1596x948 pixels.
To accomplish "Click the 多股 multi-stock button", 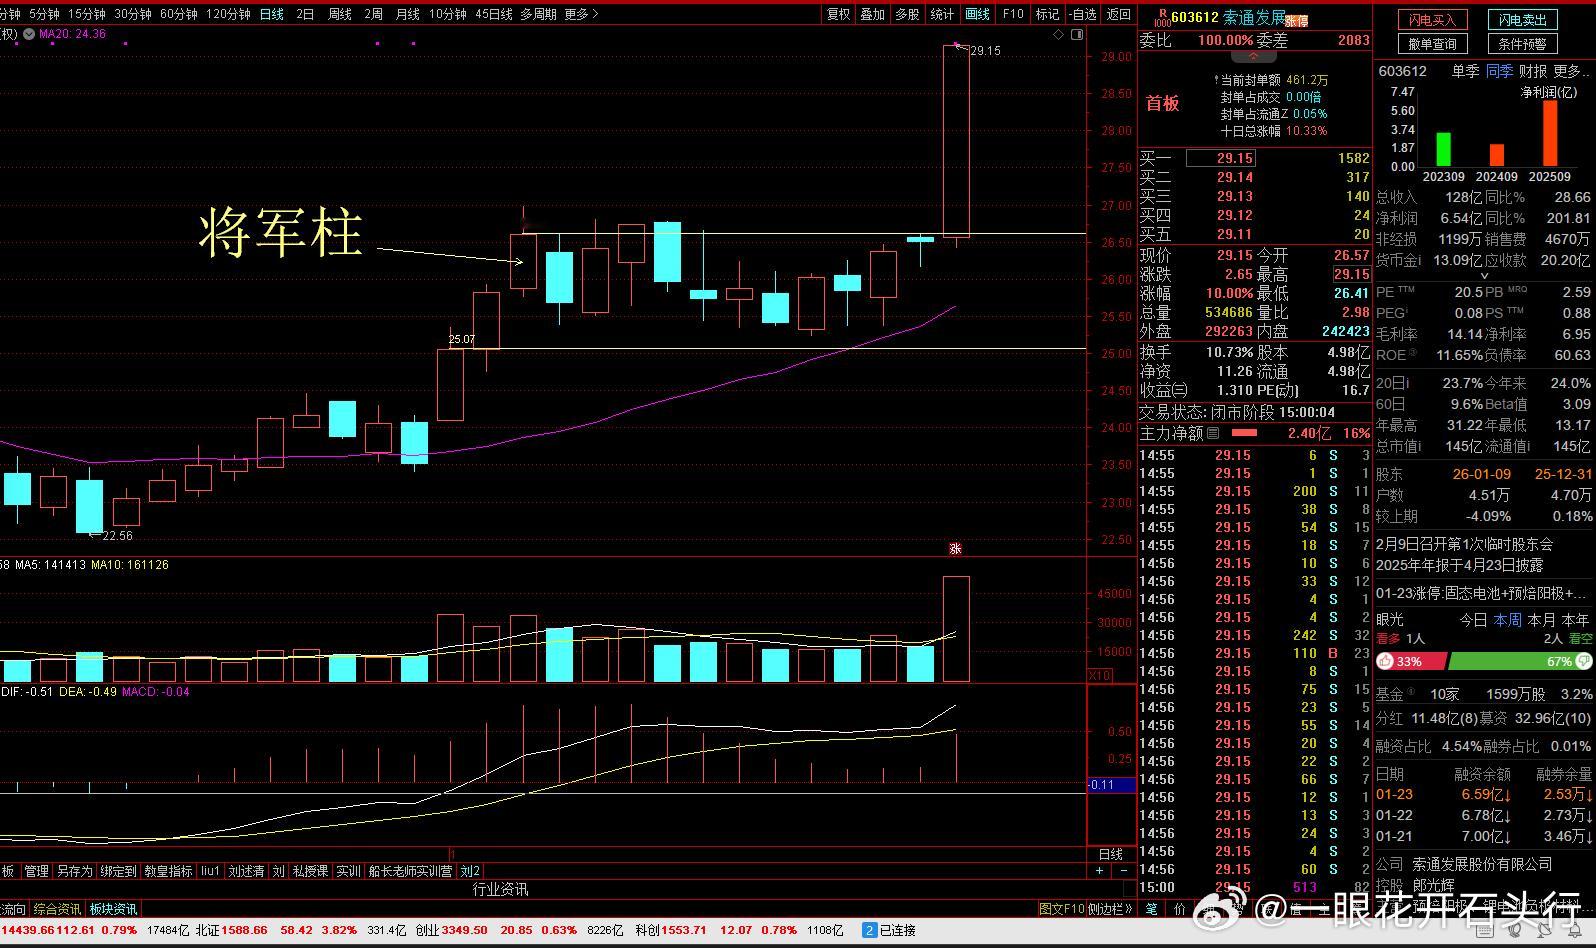I will [x=907, y=14].
